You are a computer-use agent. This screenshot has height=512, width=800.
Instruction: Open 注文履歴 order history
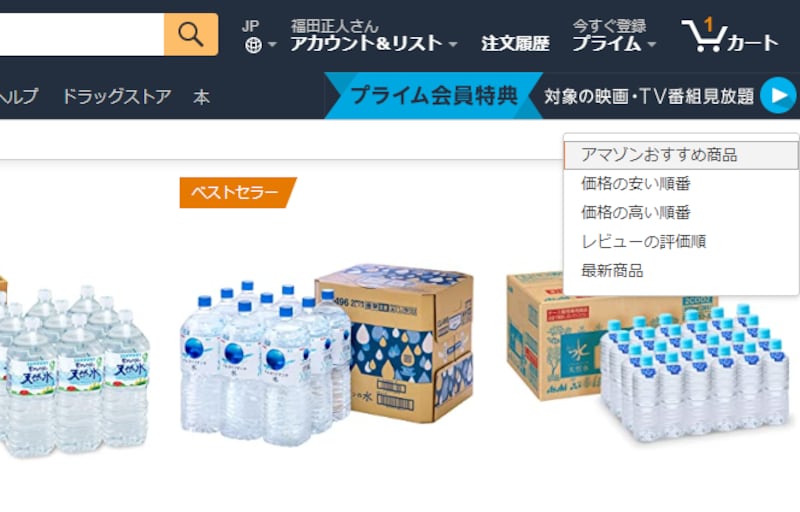(x=515, y=43)
